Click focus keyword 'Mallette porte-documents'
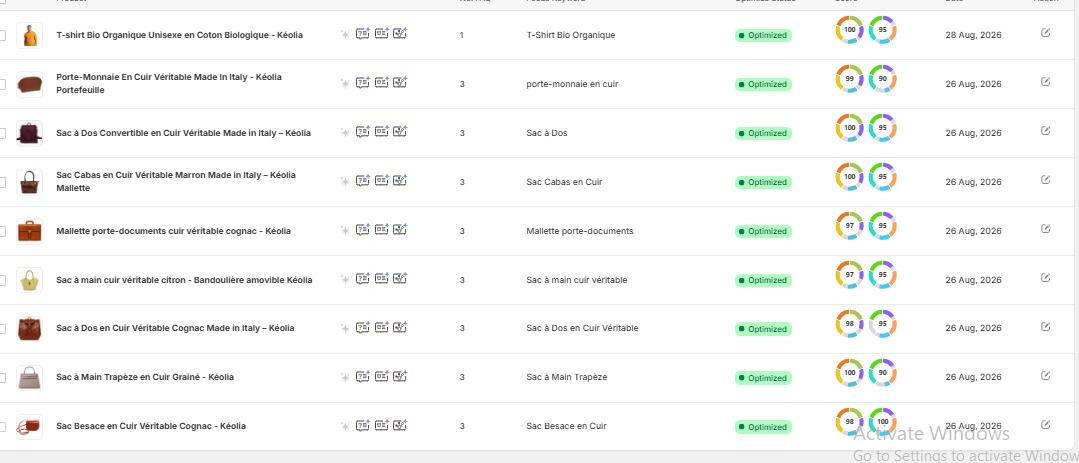This screenshot has height=463, width=1079. pyautogui.click(x=580, y=231)
